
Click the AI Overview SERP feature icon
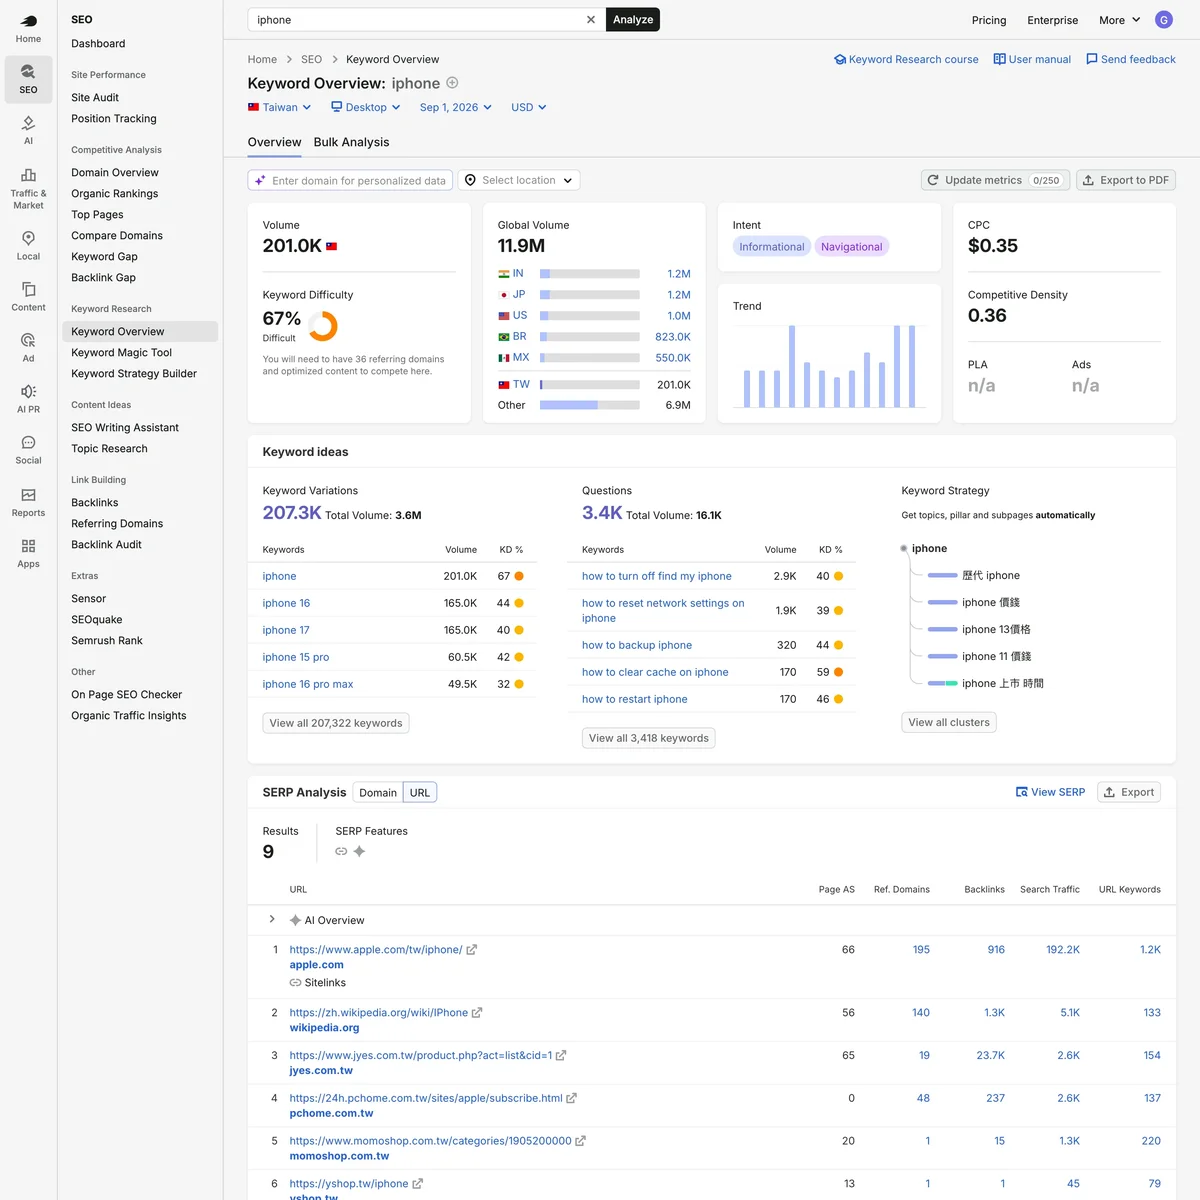pyautogui.click(x=359, y=851)
